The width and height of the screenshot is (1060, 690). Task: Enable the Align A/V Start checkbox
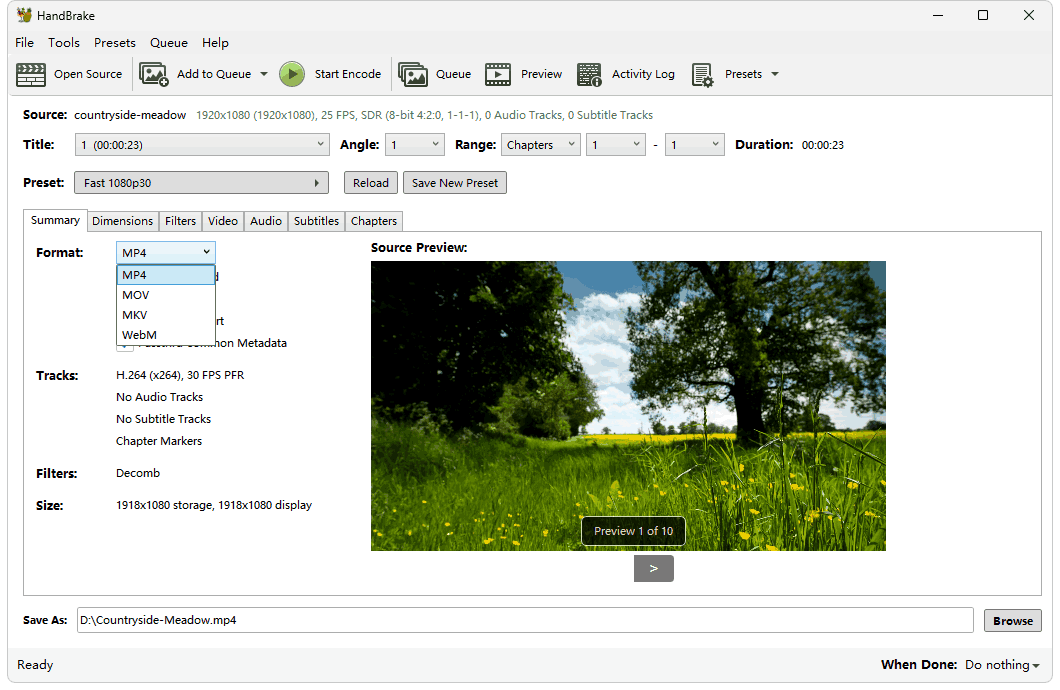coord(123,321)
